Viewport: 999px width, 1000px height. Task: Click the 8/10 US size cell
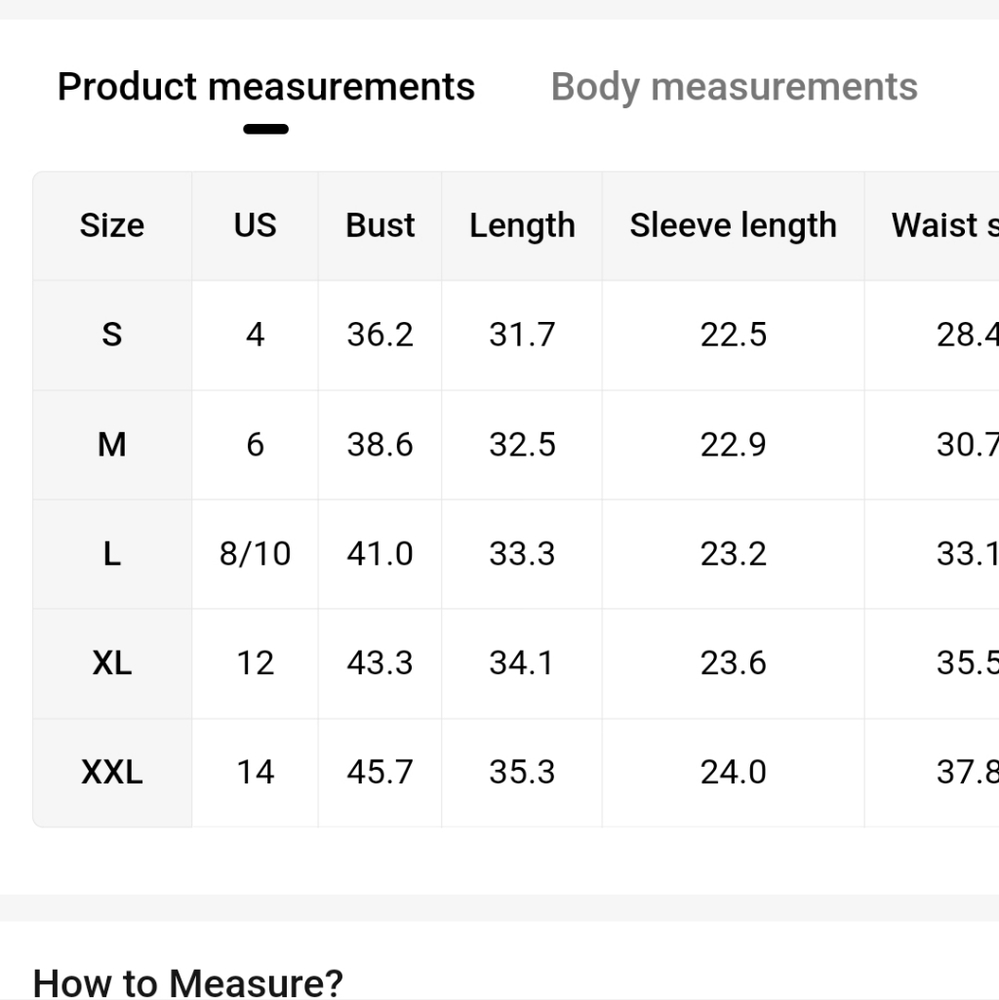[255, 554]
